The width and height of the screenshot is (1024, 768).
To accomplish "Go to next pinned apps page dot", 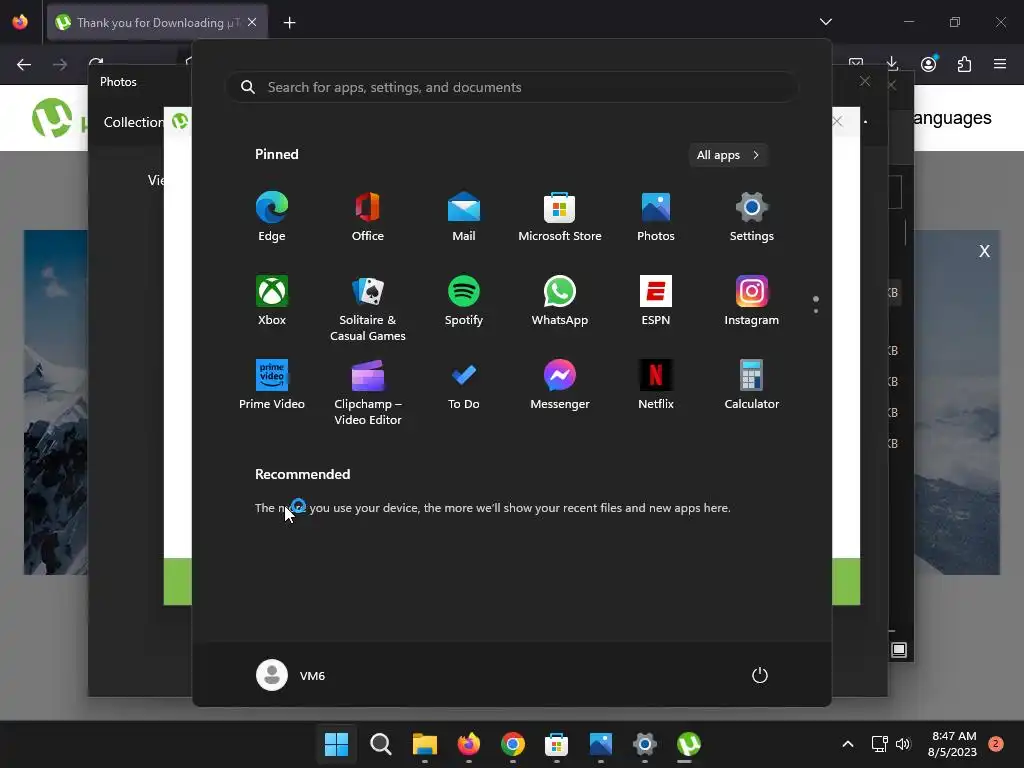I will pos(816,311).
